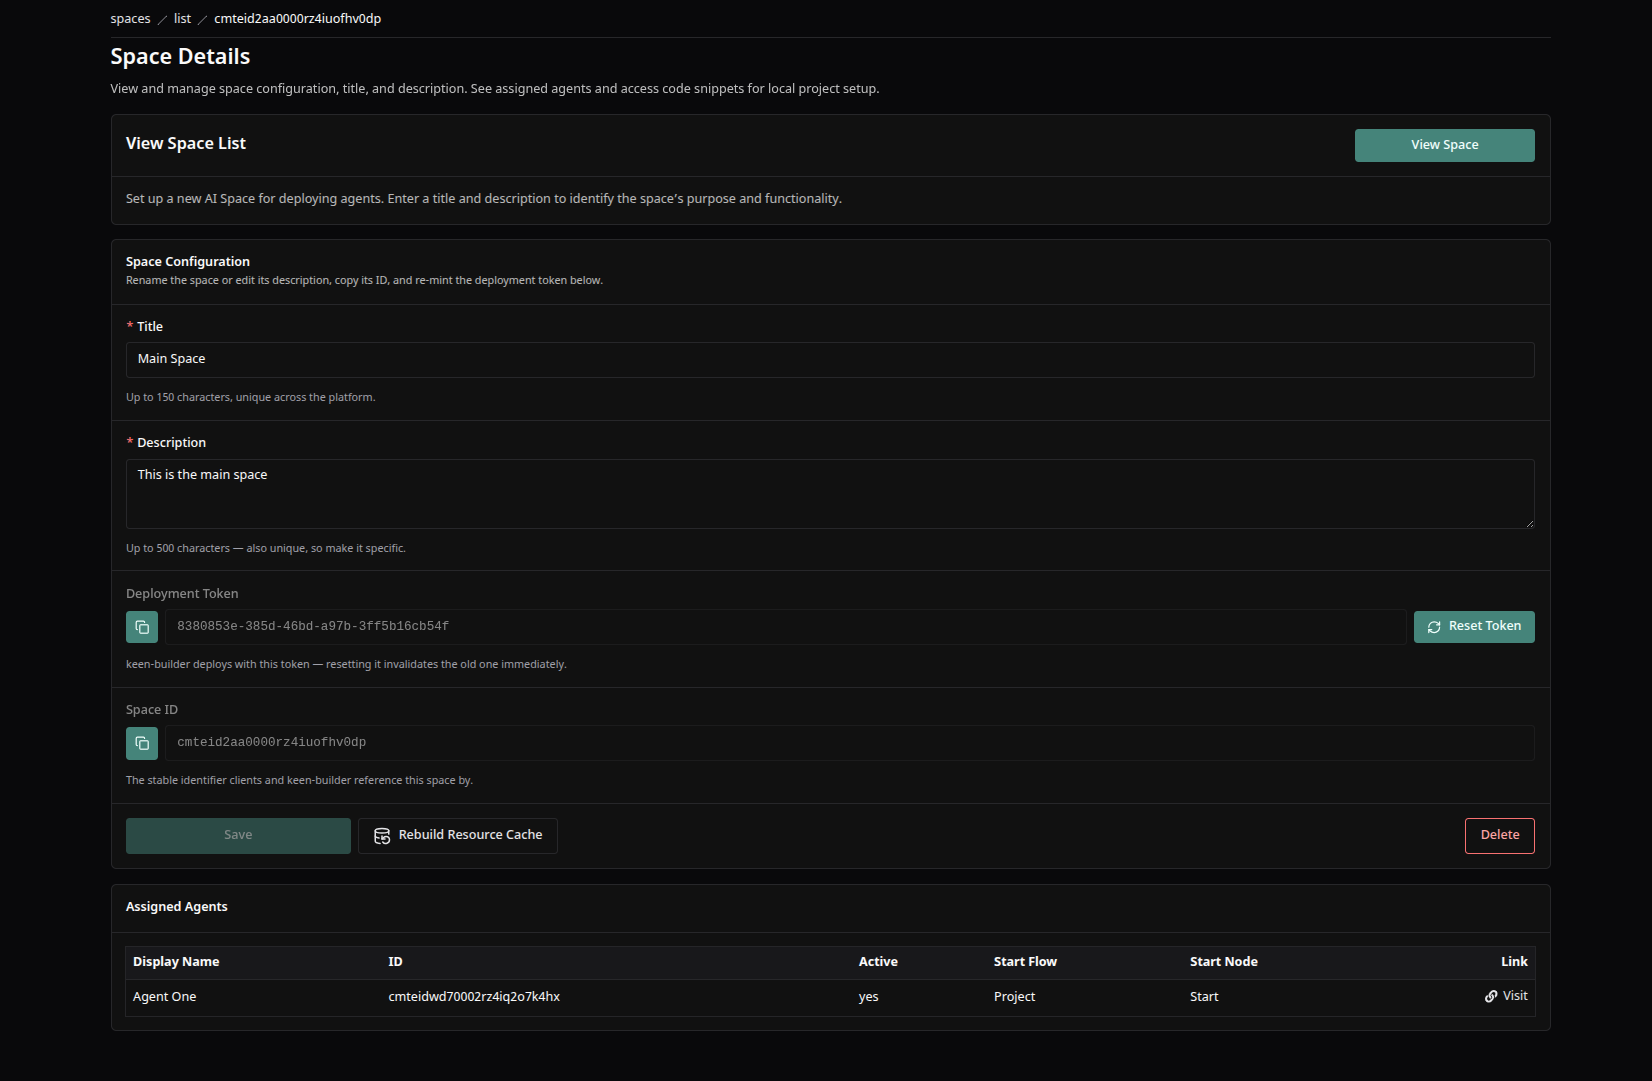Select the cmteid2aa0000rz4iuofhv0dp breadcrumb
1652x1081 pixels.
pos(297,19)
